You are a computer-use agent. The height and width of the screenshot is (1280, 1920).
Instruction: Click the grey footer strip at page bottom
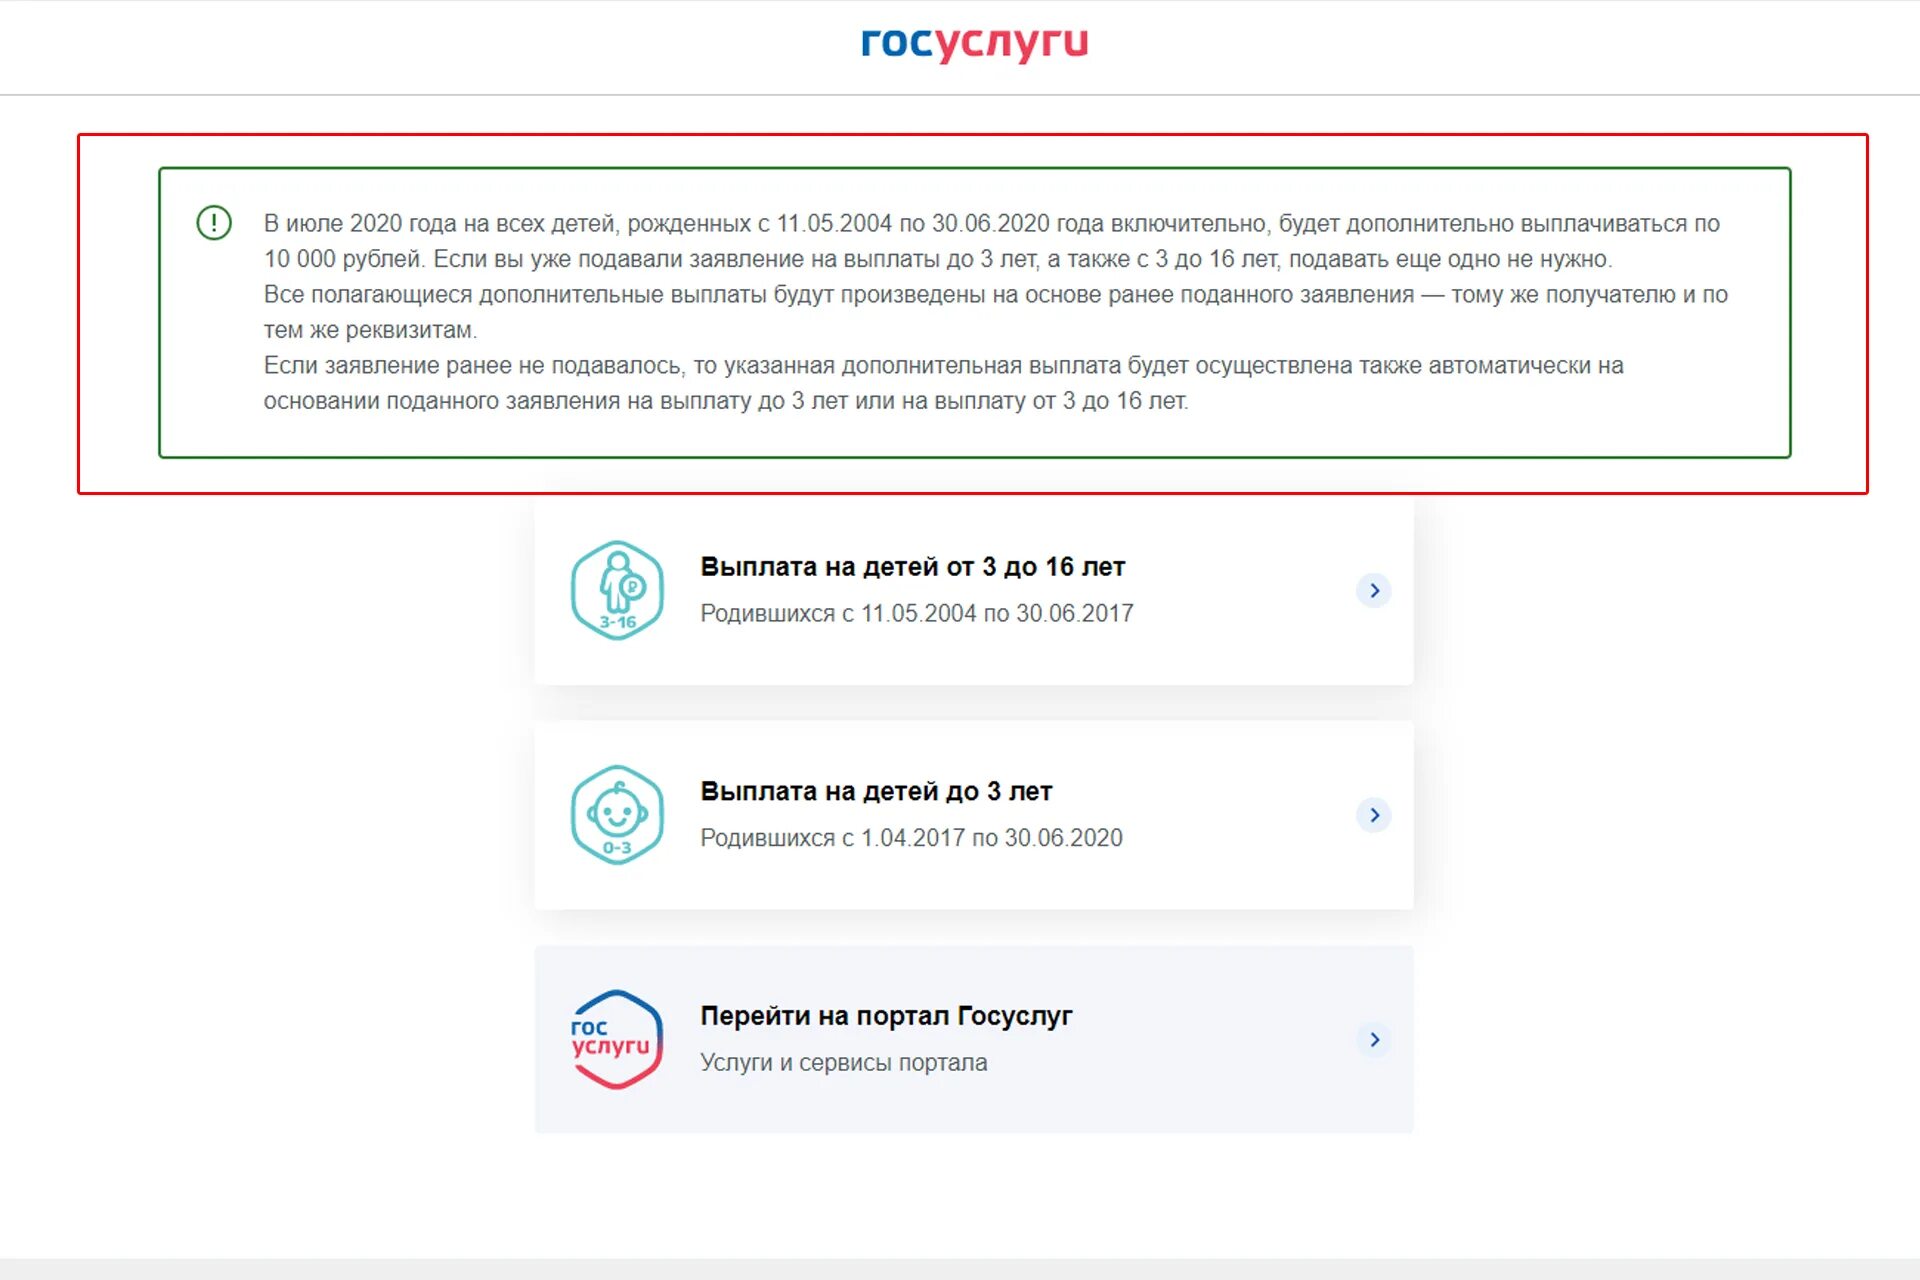(x=960, y=1269)
